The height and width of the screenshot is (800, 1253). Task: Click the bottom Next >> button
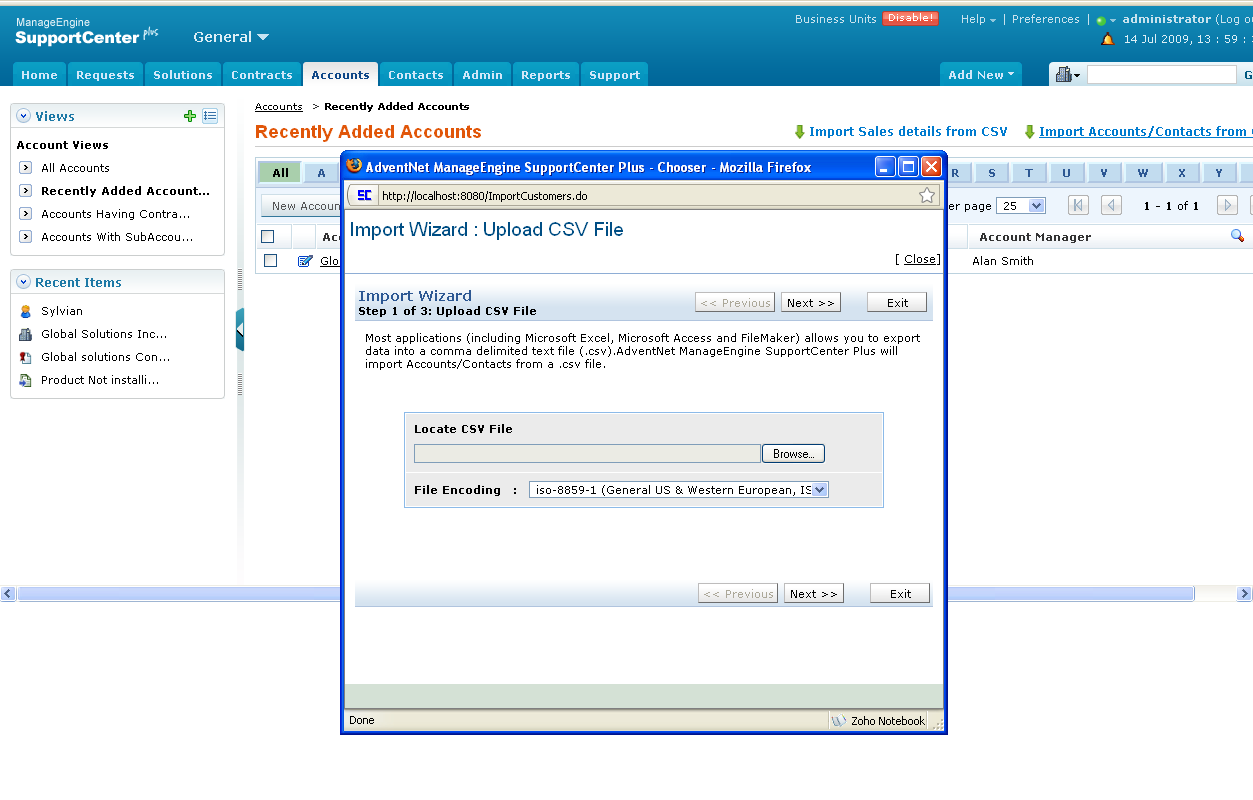(x=813, y=594)
